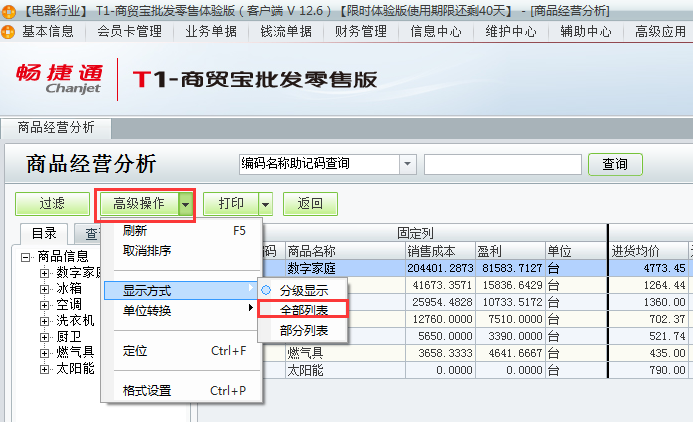
Task: Click the 数字家庭 cell in the table
Action: [345, 268]
